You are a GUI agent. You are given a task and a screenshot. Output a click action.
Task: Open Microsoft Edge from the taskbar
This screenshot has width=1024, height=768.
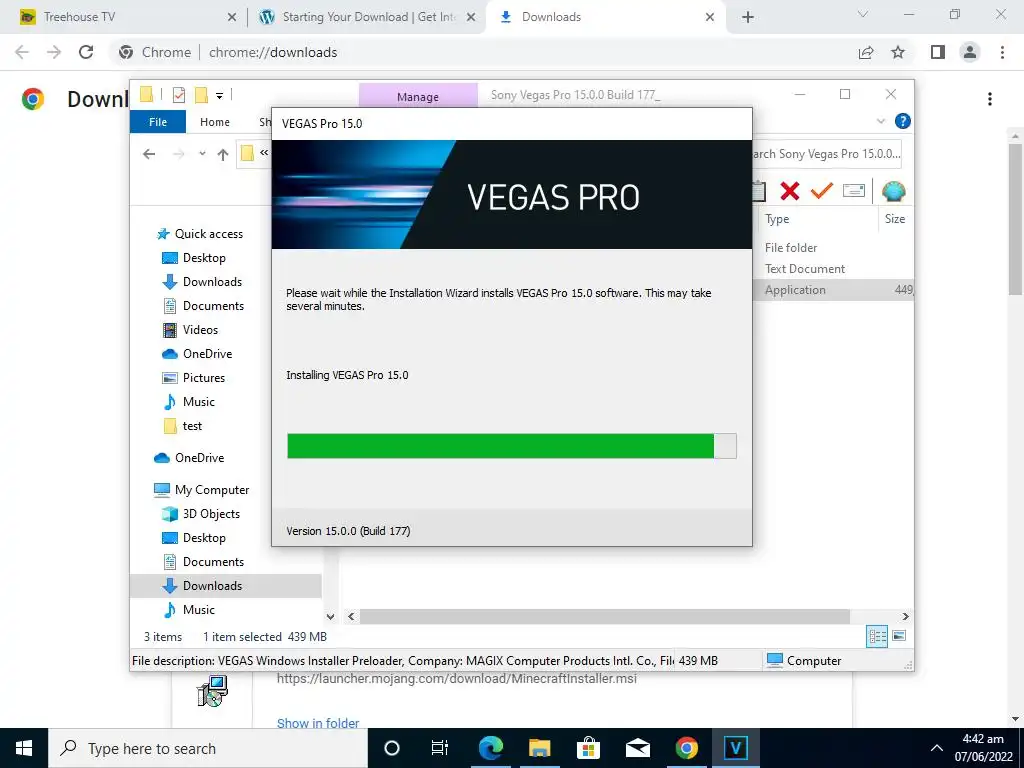pyautogui.click(x=491, y=748)
